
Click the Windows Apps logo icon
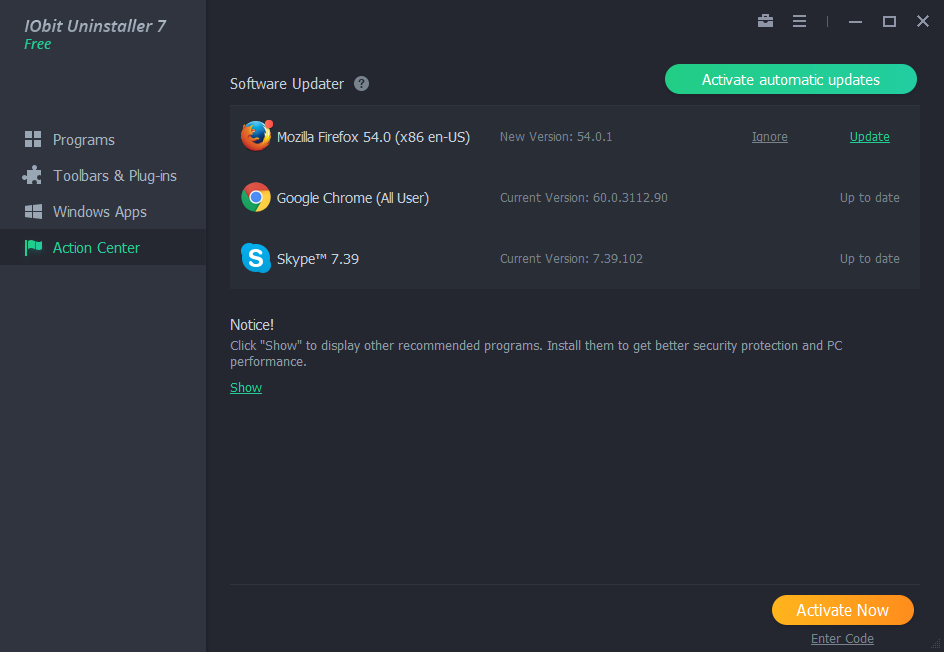[x=33, y=211]
